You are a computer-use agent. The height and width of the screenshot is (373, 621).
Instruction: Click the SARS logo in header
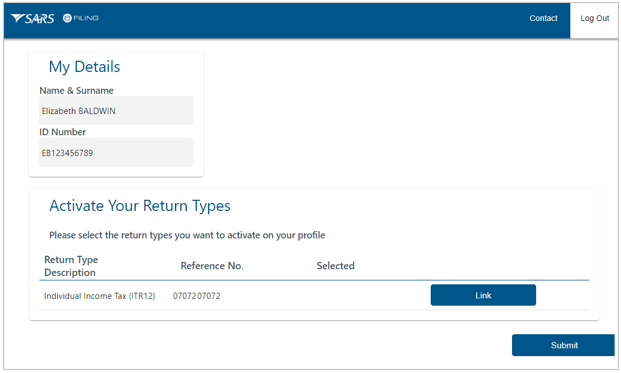32,18
